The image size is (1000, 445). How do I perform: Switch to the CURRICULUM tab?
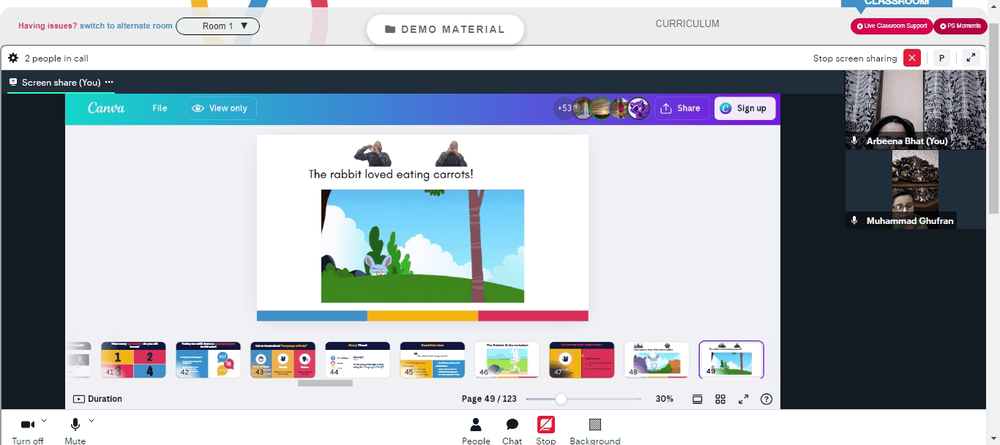coord(687,24)
